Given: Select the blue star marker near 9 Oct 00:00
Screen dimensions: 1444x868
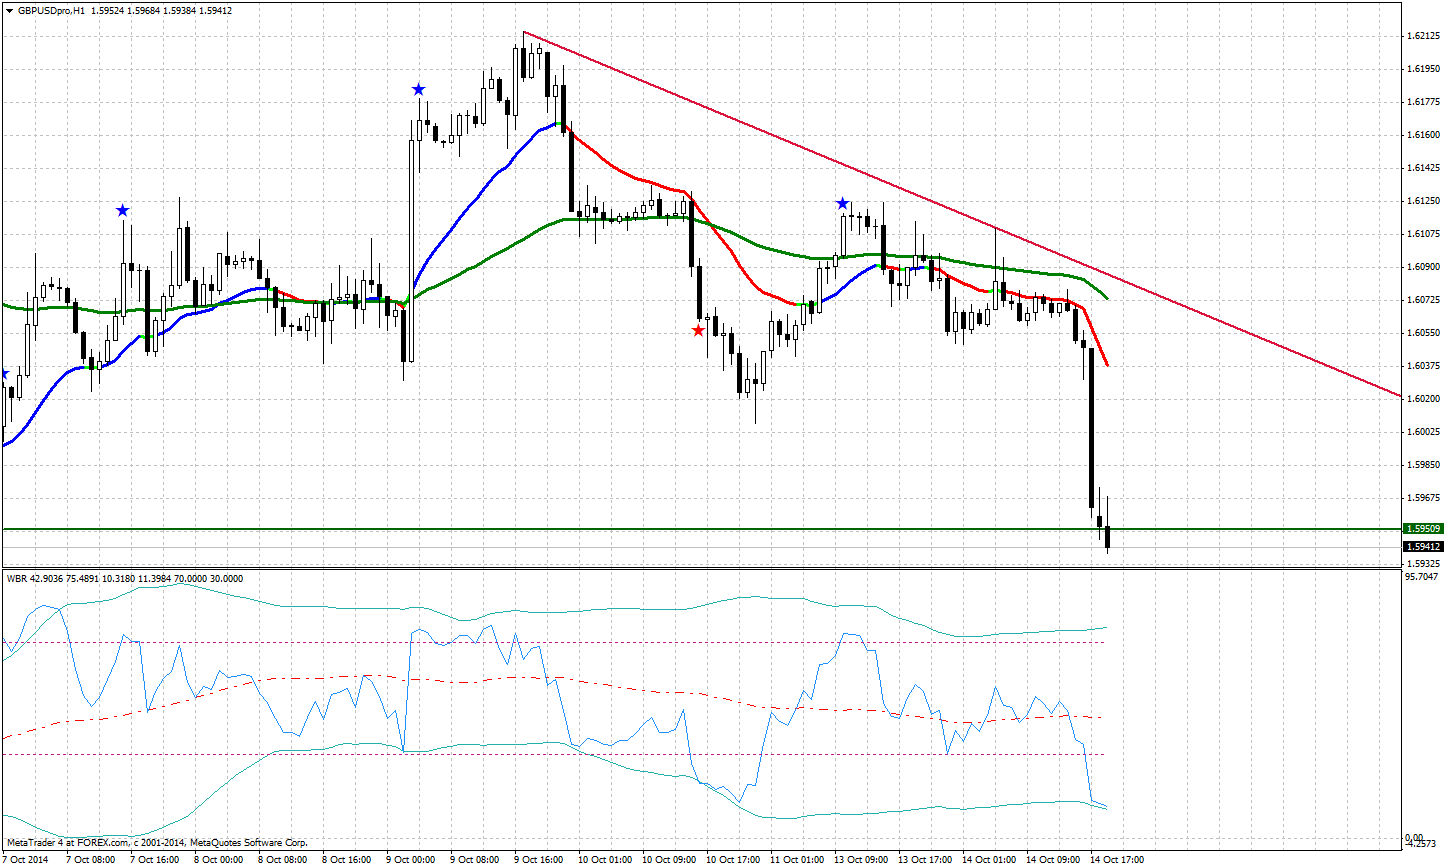Looking at the screenshot, I should (417, 89).
